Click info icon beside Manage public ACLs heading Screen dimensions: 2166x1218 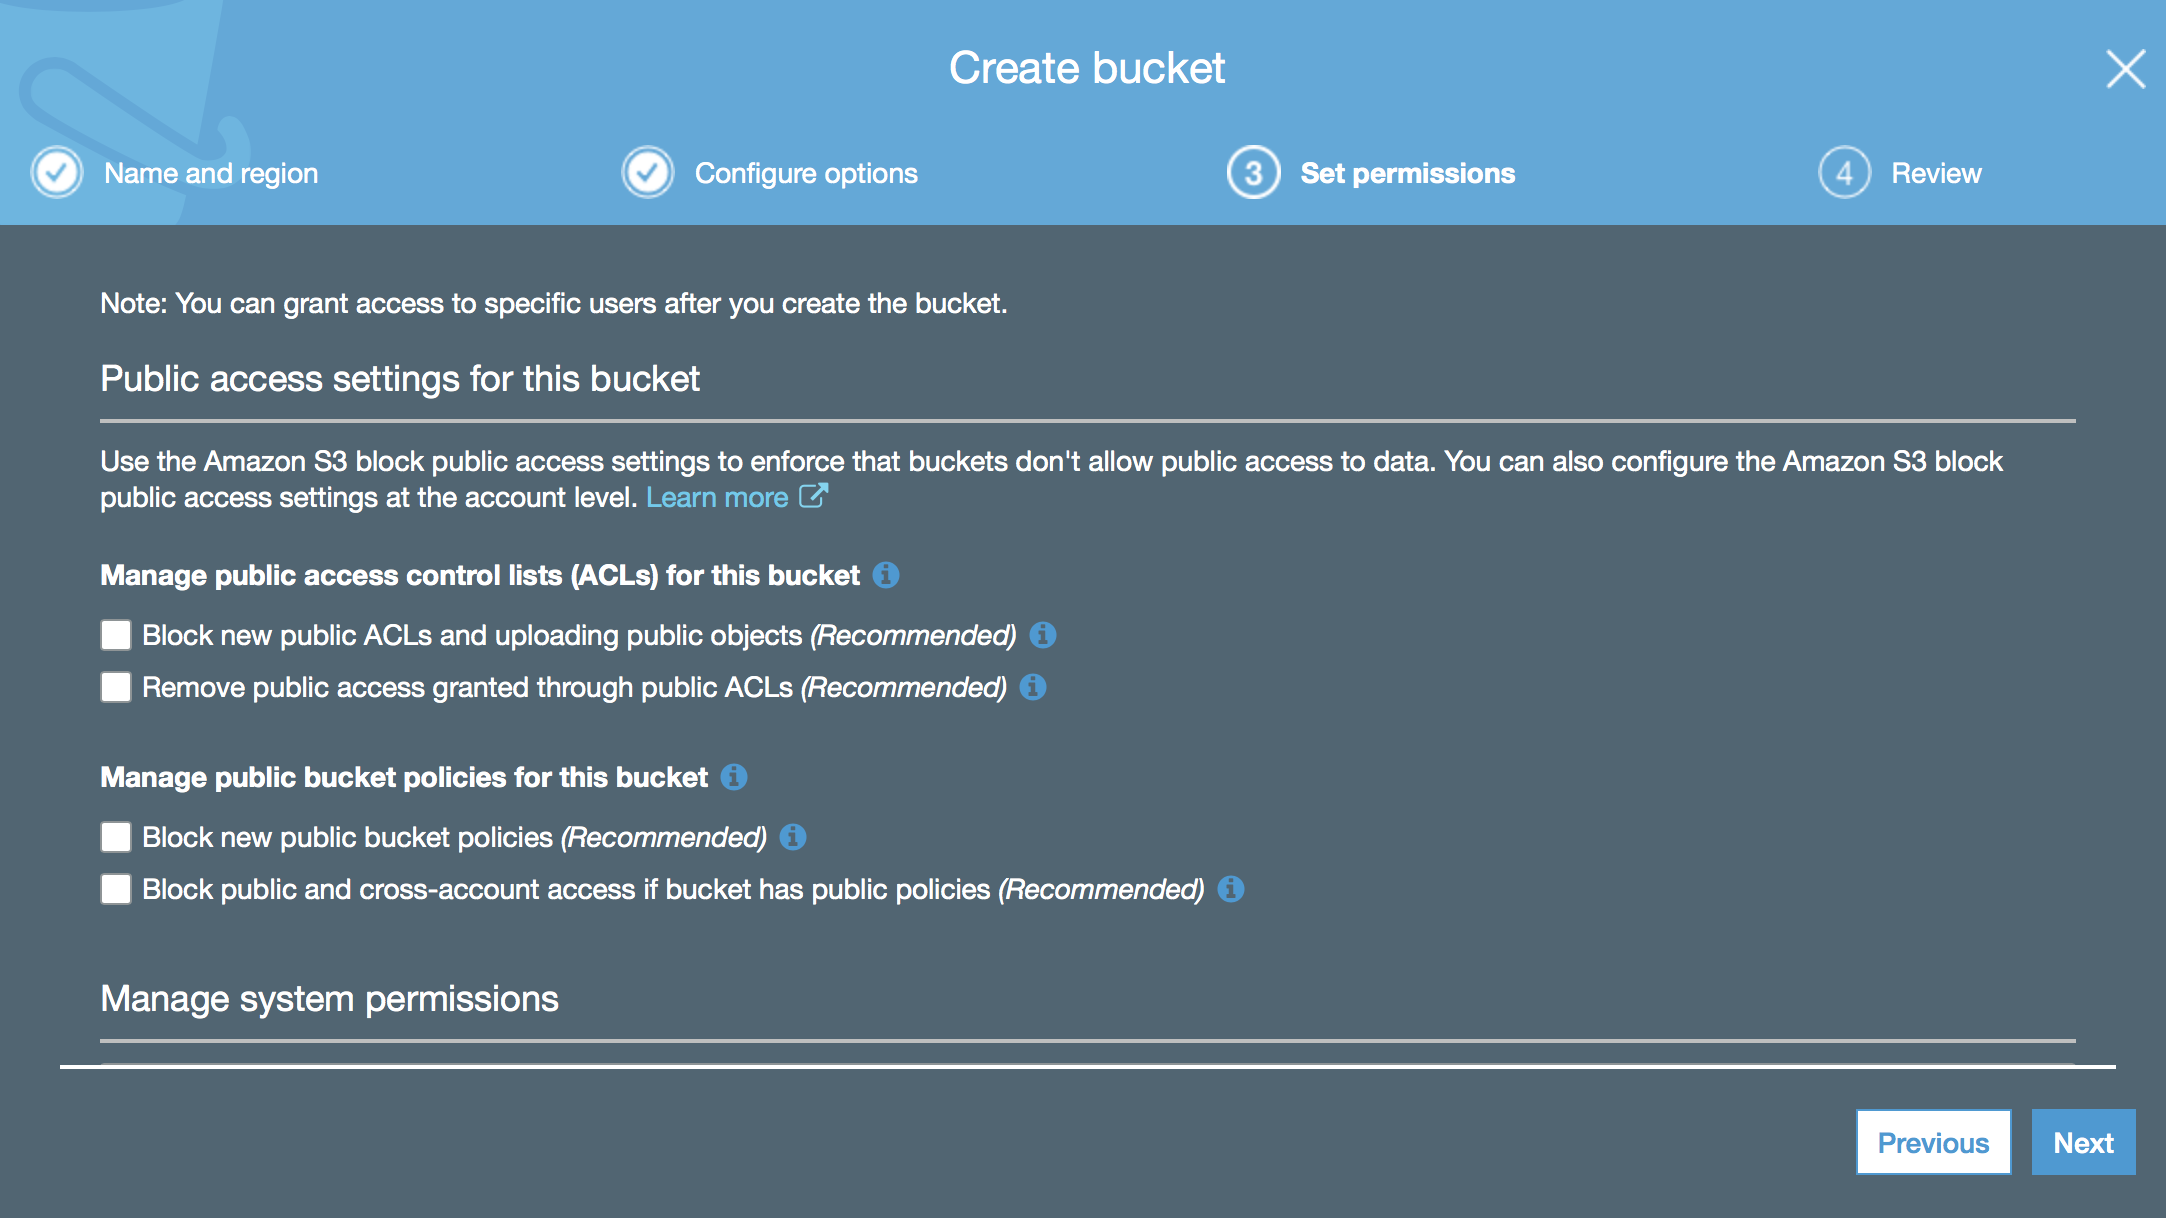tap(886, 575)
